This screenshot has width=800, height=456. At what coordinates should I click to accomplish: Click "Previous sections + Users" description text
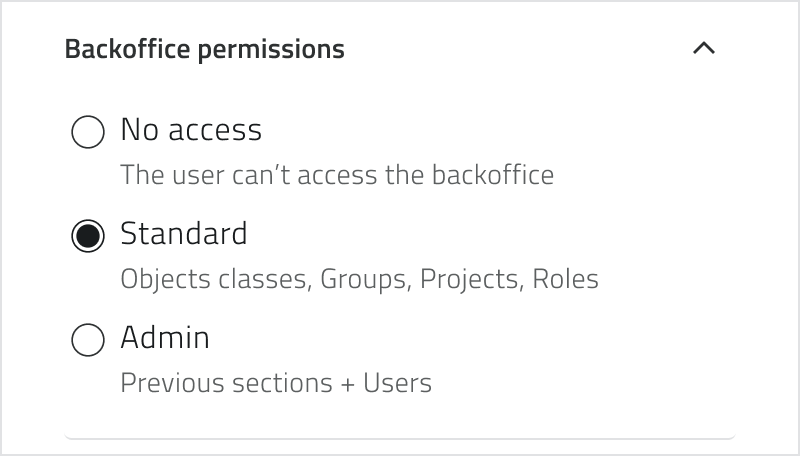[x=276, y=383]
